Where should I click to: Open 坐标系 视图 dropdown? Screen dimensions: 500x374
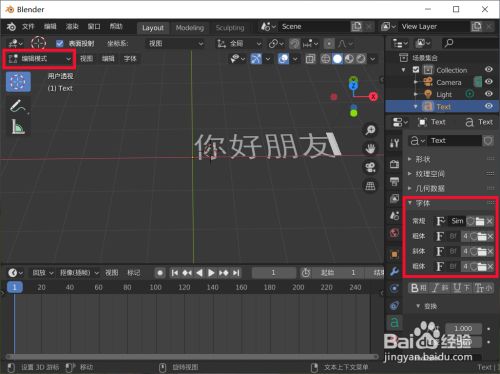tap(175, 44)
